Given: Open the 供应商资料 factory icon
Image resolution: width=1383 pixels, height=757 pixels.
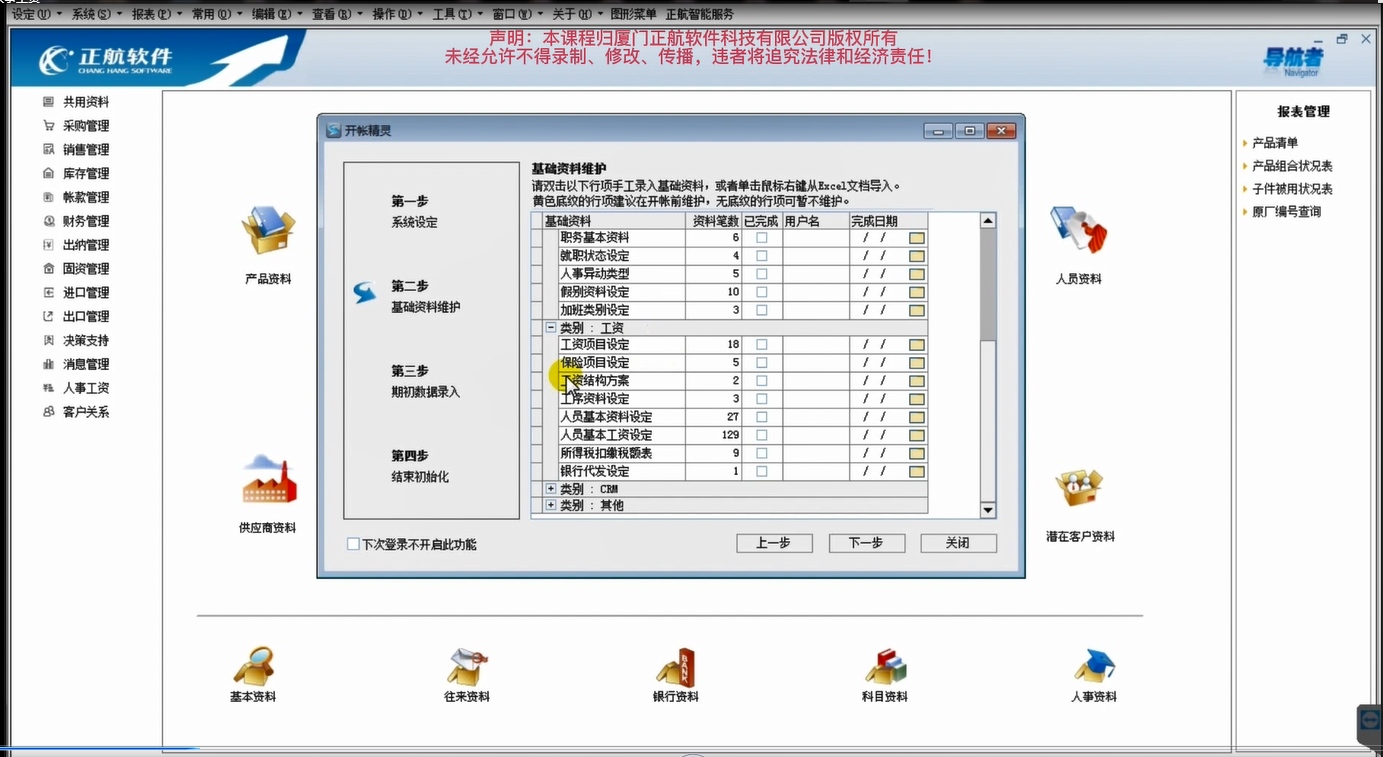Looking at the screenshot, I should 268,480.
